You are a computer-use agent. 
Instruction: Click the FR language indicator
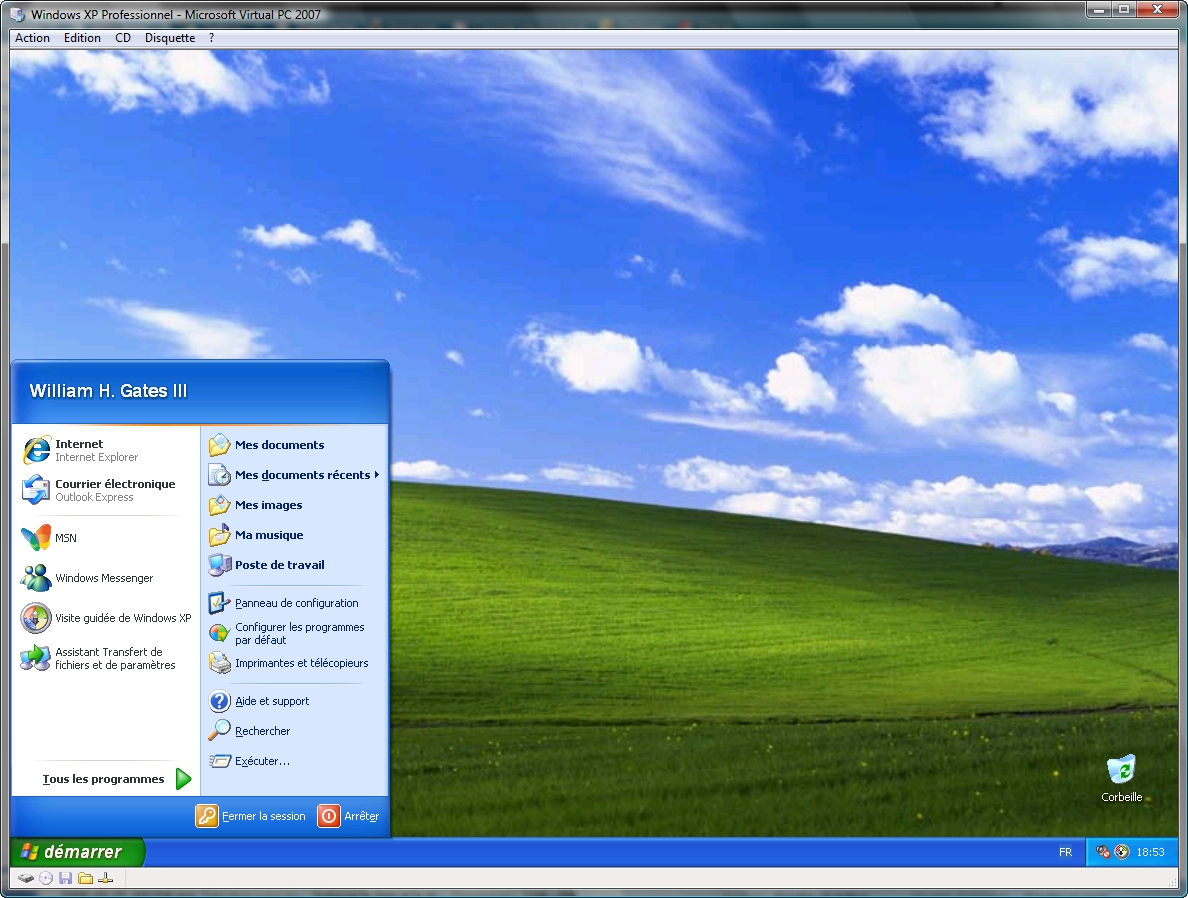1065,853
